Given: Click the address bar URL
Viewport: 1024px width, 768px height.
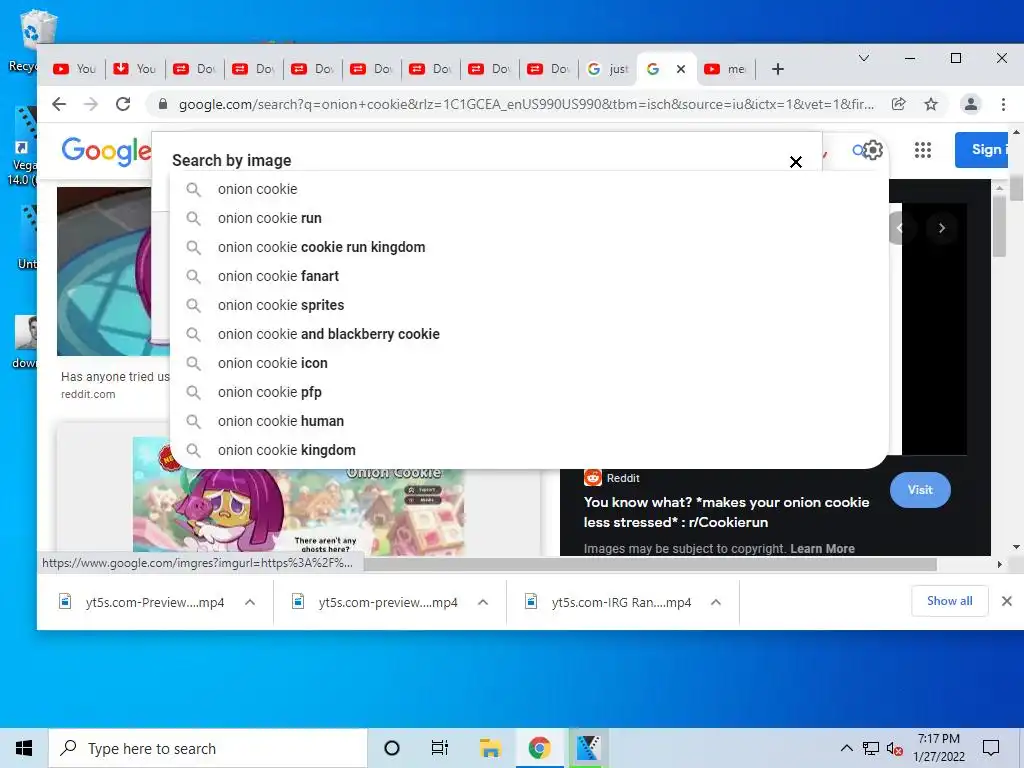Looking at the screenshot, I should pos(526,104).
